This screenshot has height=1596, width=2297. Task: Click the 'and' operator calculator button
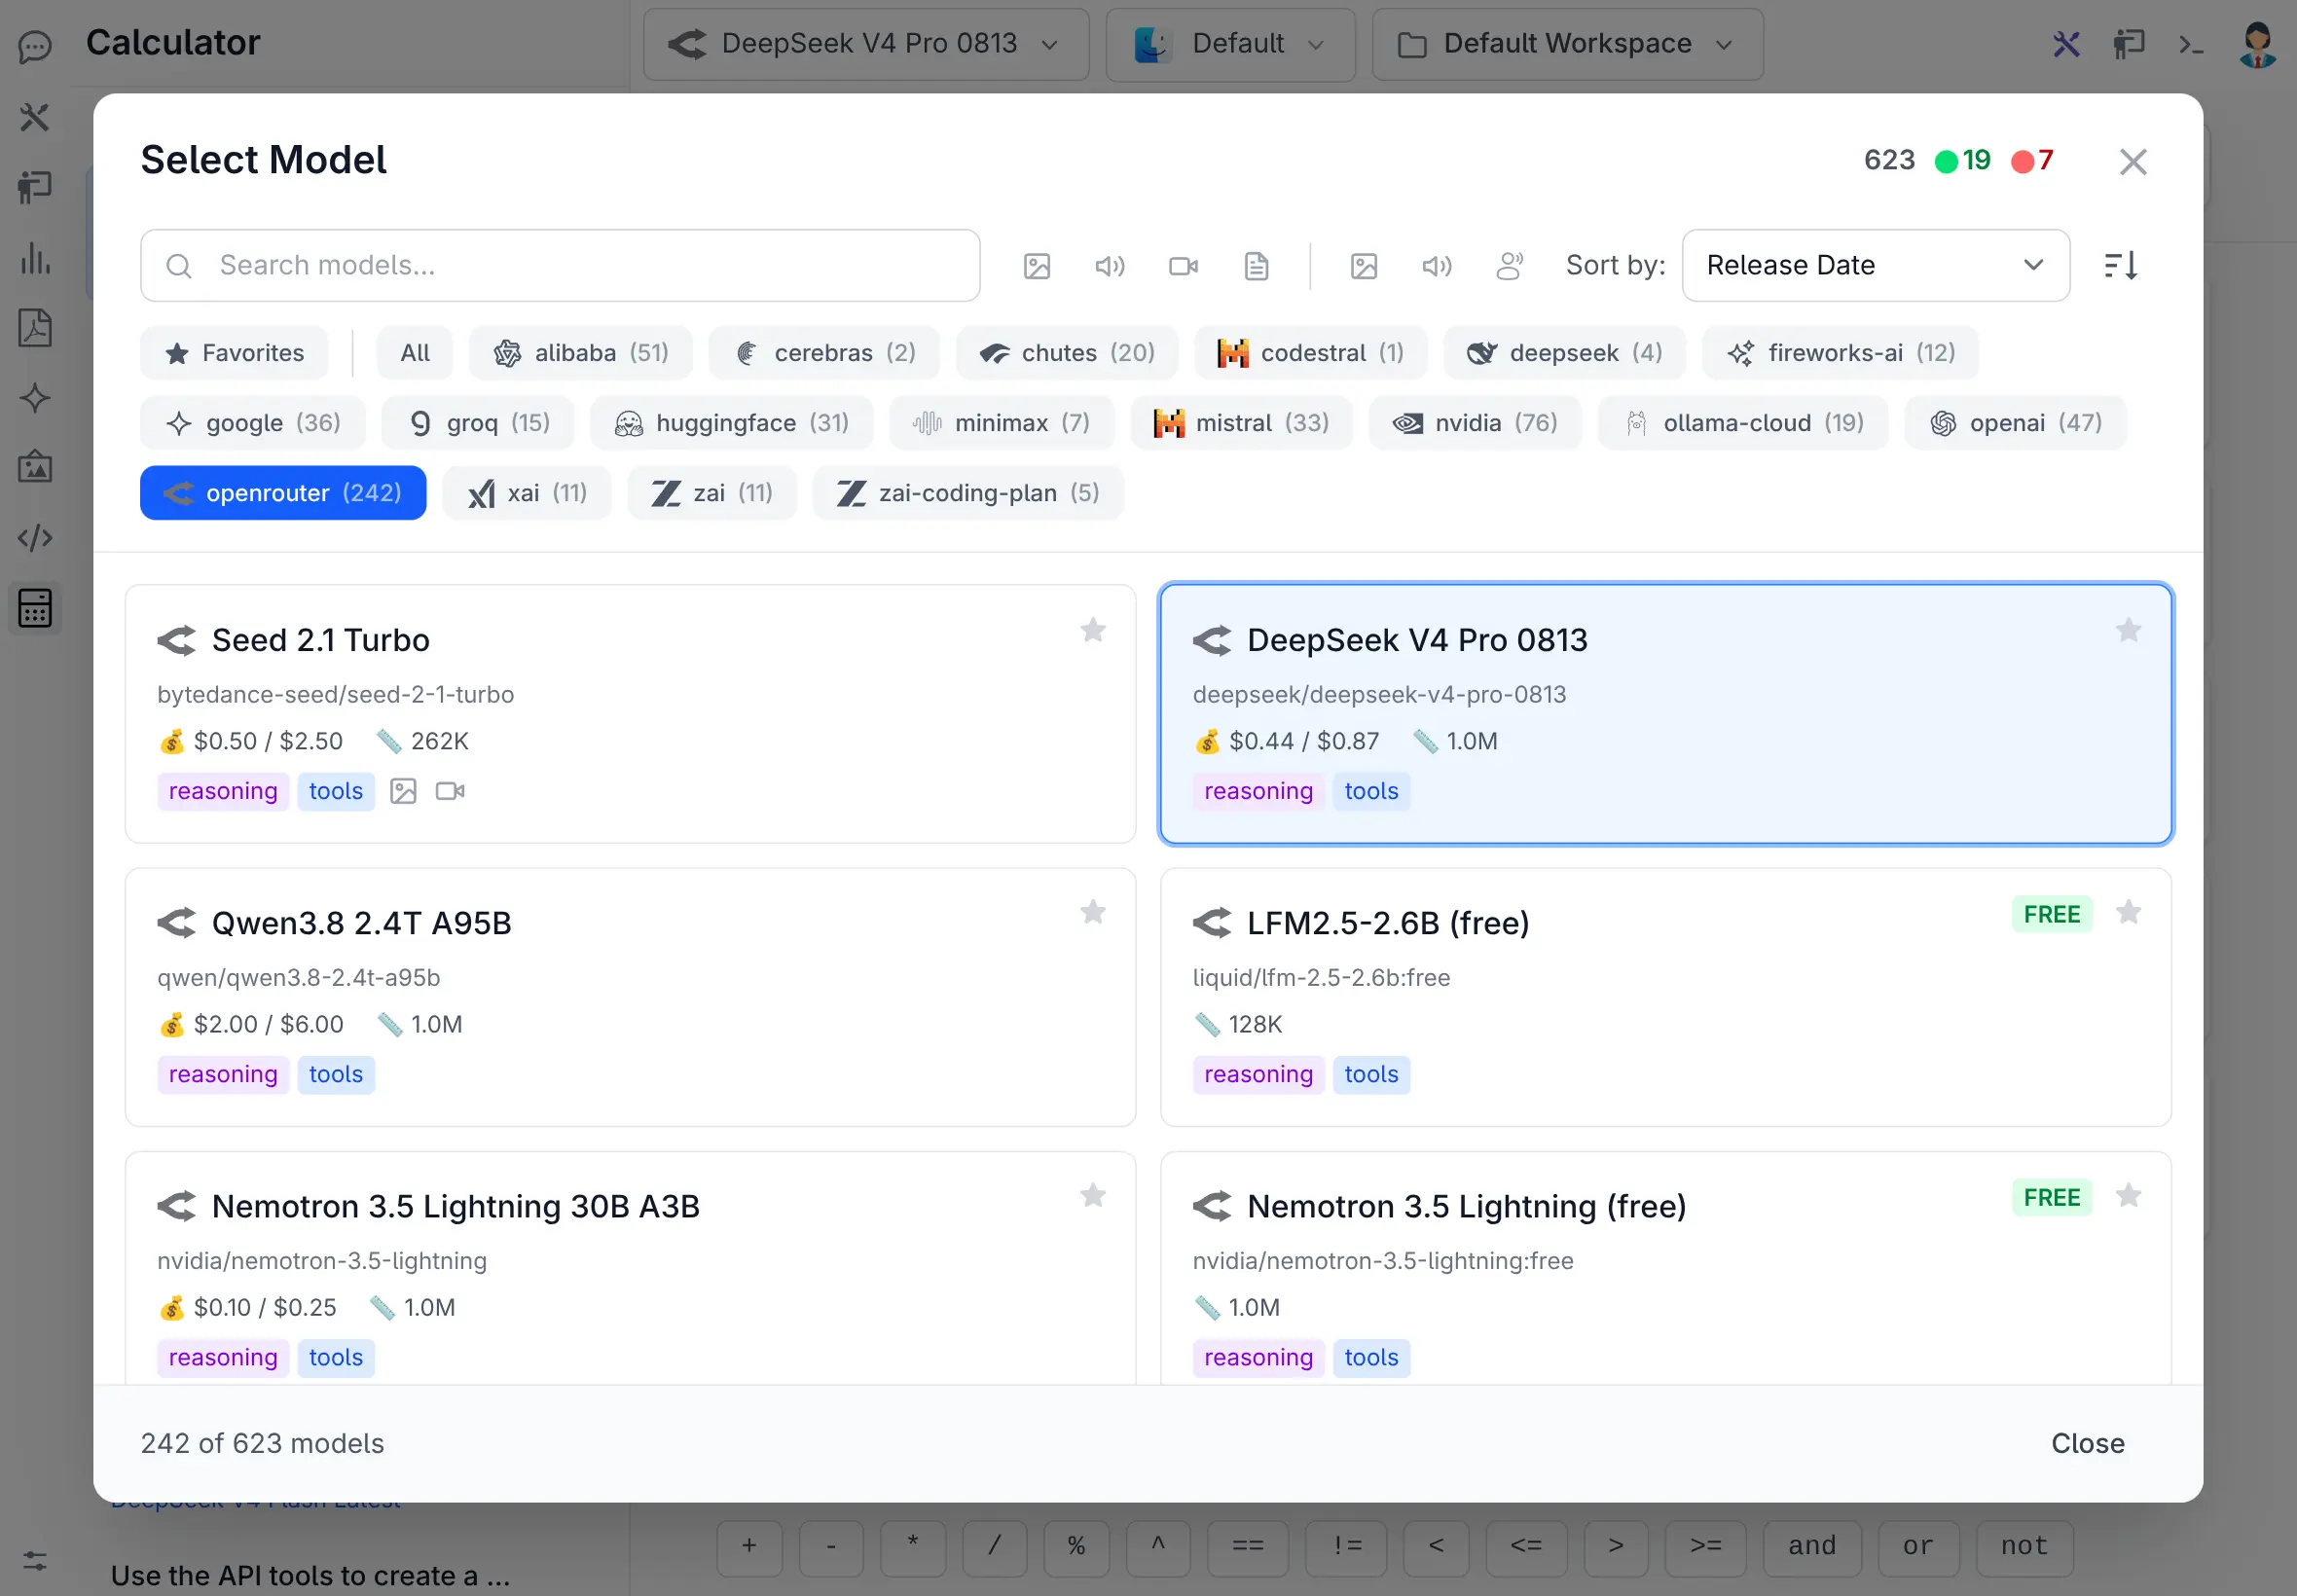pyautogui.click(x=1812, y=1547)
